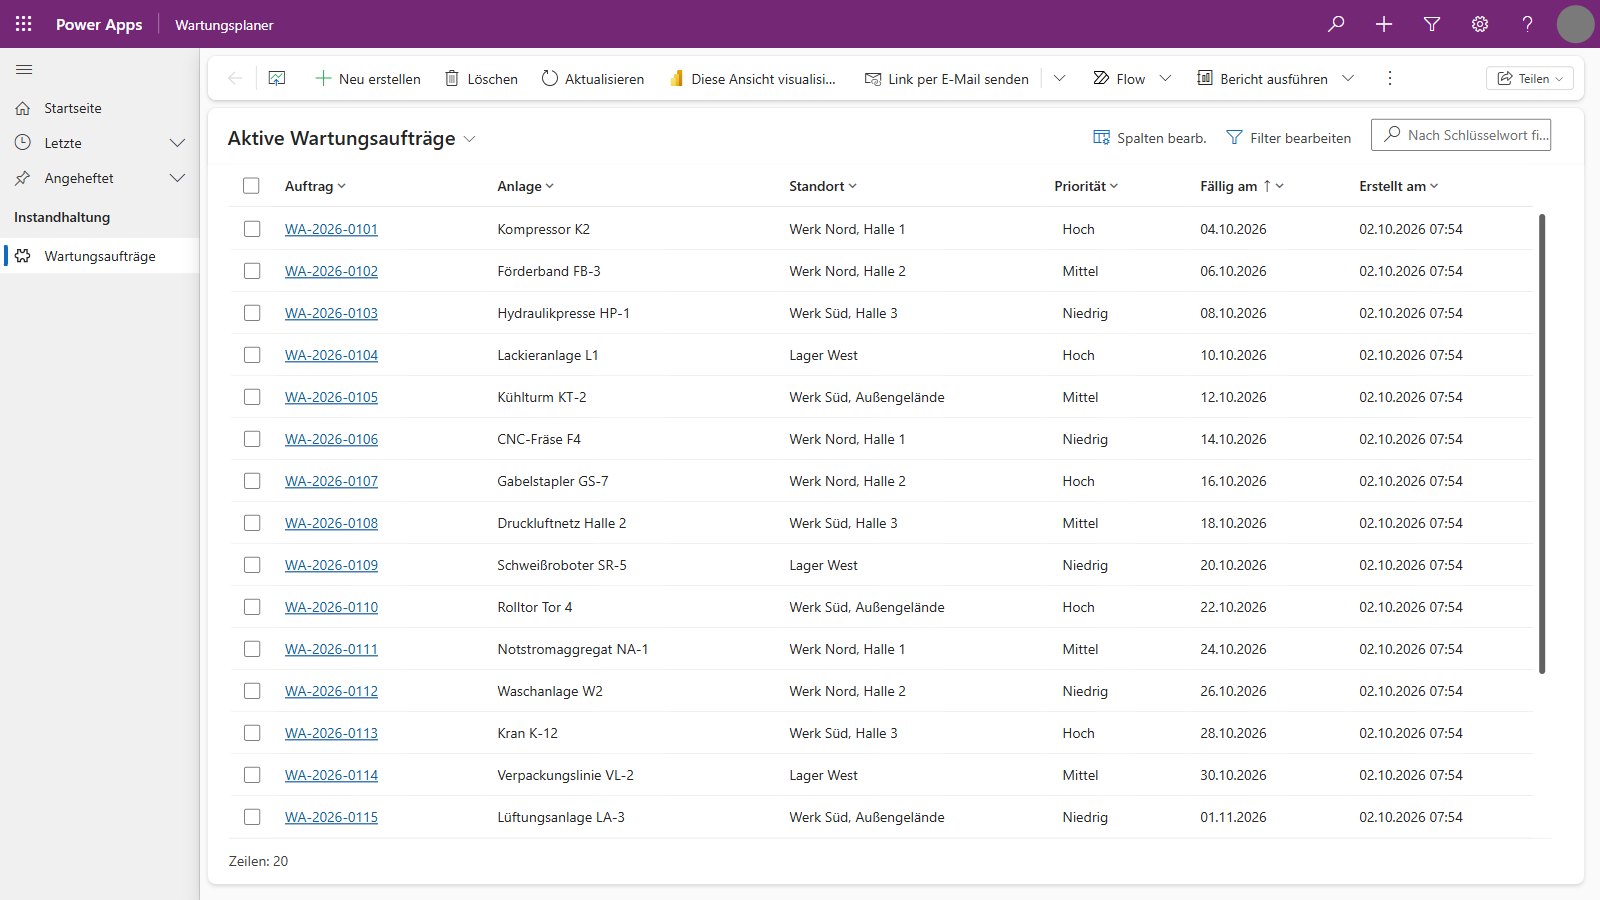Image resolution: width=1600 pixels, height=900 pixels.
Task: Sort by the Fällig am column header
Action: [1242, 186]
